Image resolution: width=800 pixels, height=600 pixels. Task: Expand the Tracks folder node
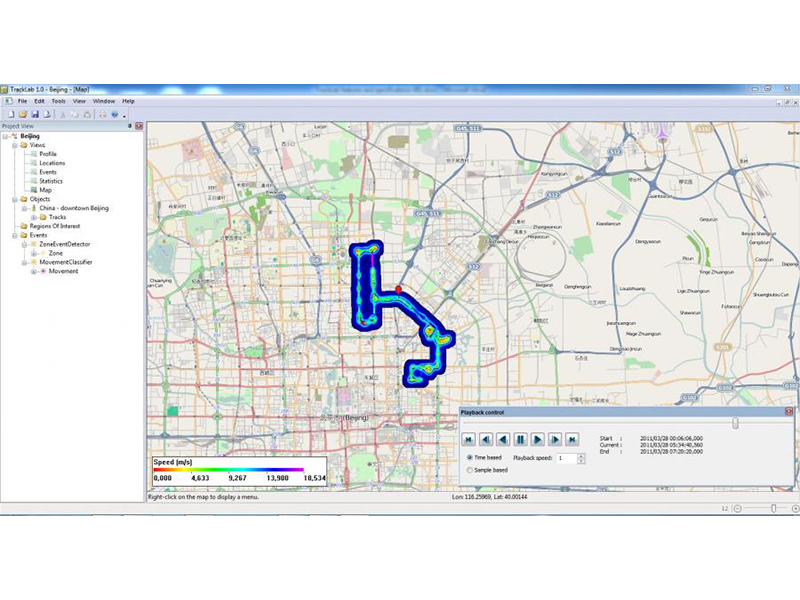tap(34, 217)
